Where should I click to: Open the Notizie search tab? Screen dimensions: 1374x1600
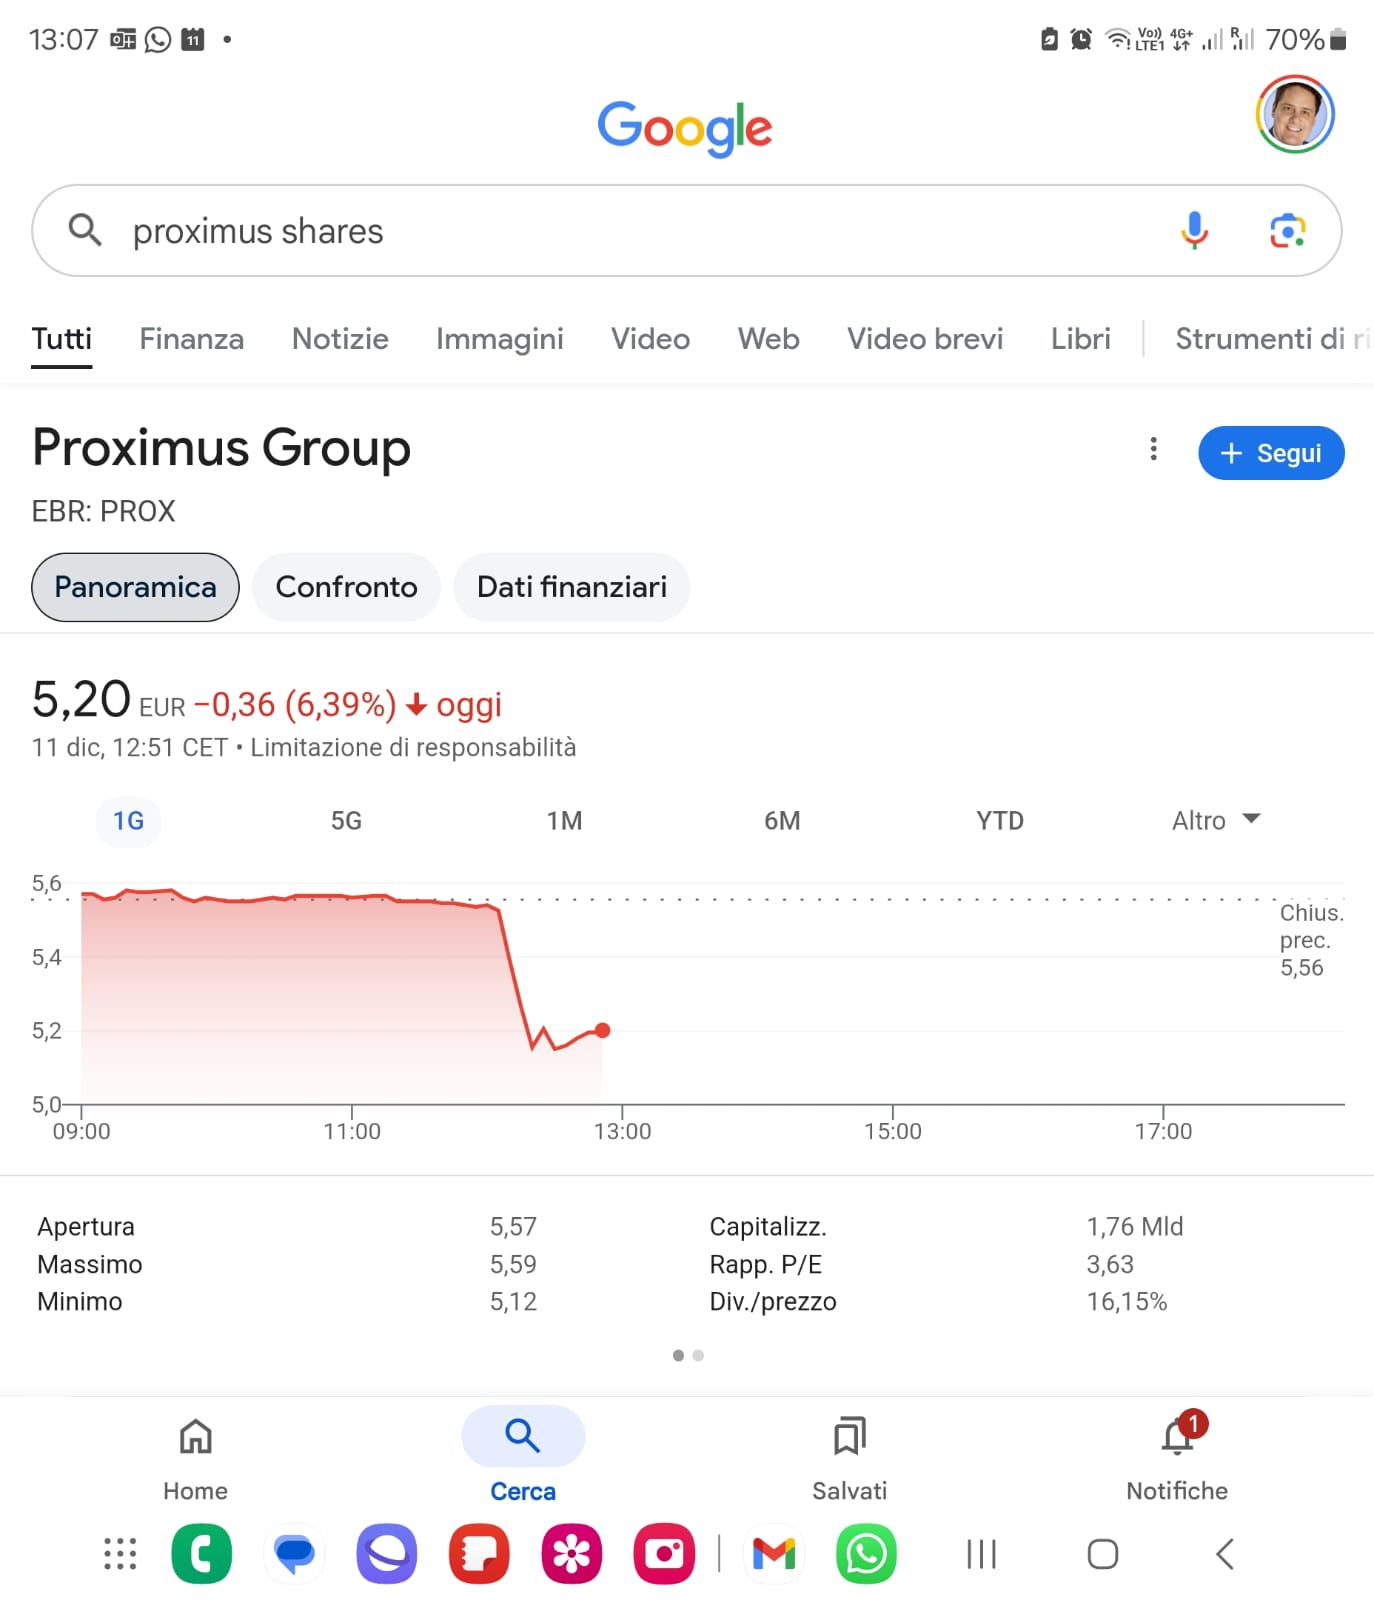point(340,339)
